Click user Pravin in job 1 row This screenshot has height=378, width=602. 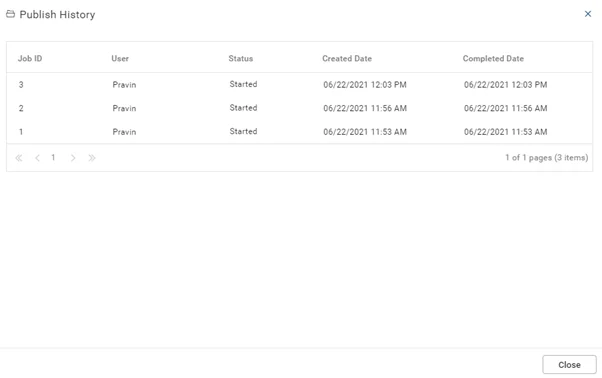(x=124, y=132)
